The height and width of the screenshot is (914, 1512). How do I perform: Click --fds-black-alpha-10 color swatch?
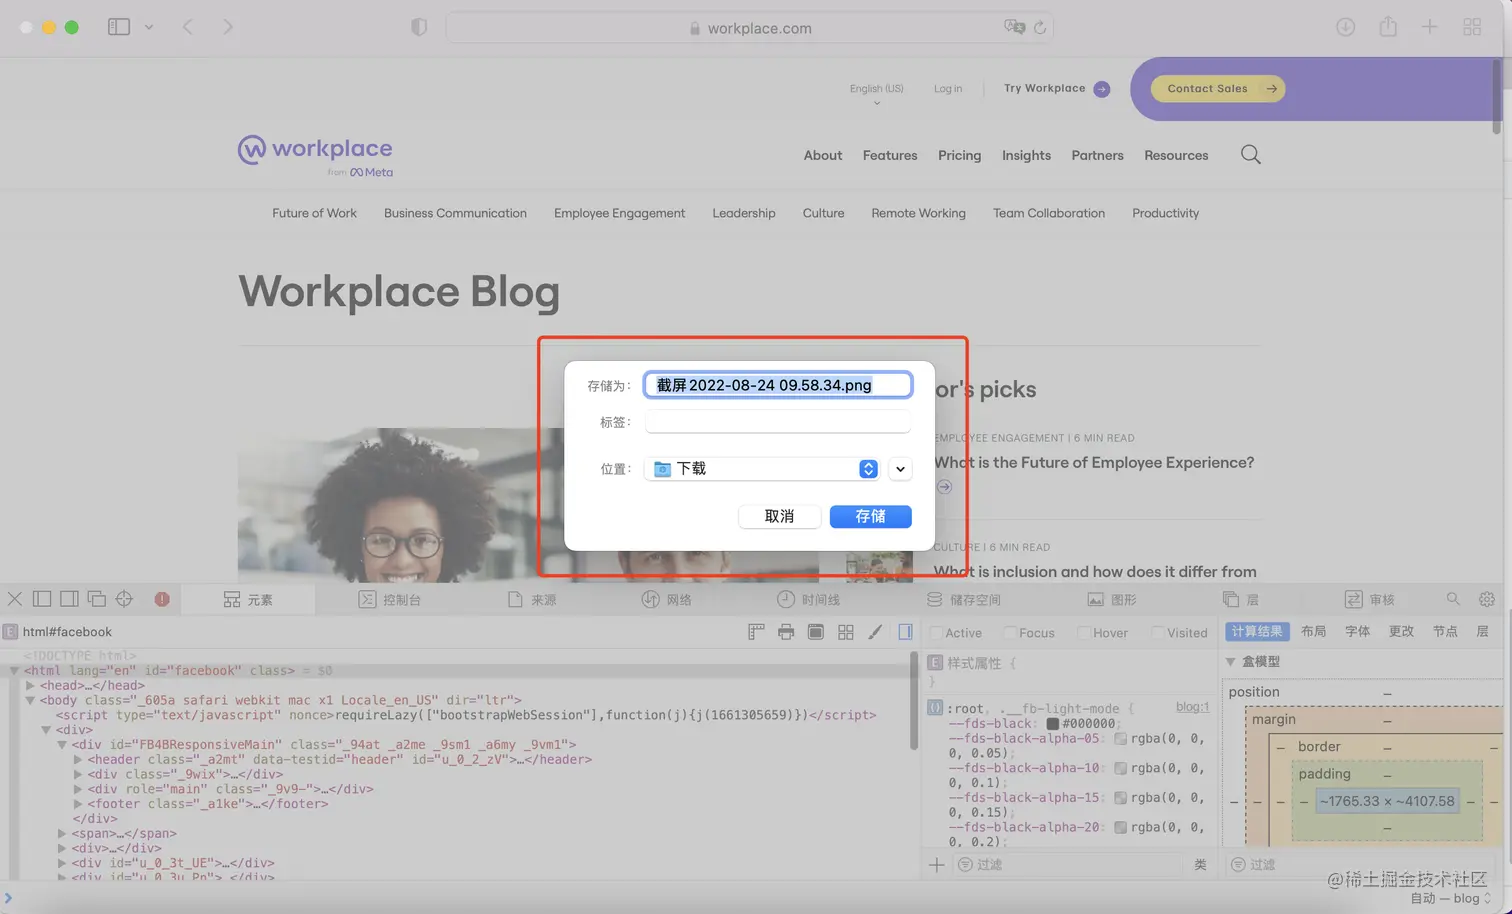pyautogui.click(x=1120, y=768)
